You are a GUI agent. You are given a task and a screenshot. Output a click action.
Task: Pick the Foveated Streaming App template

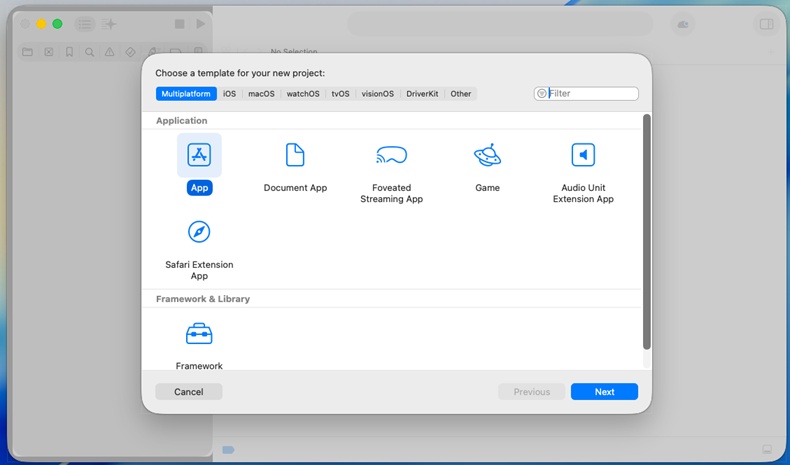[391, 155]
